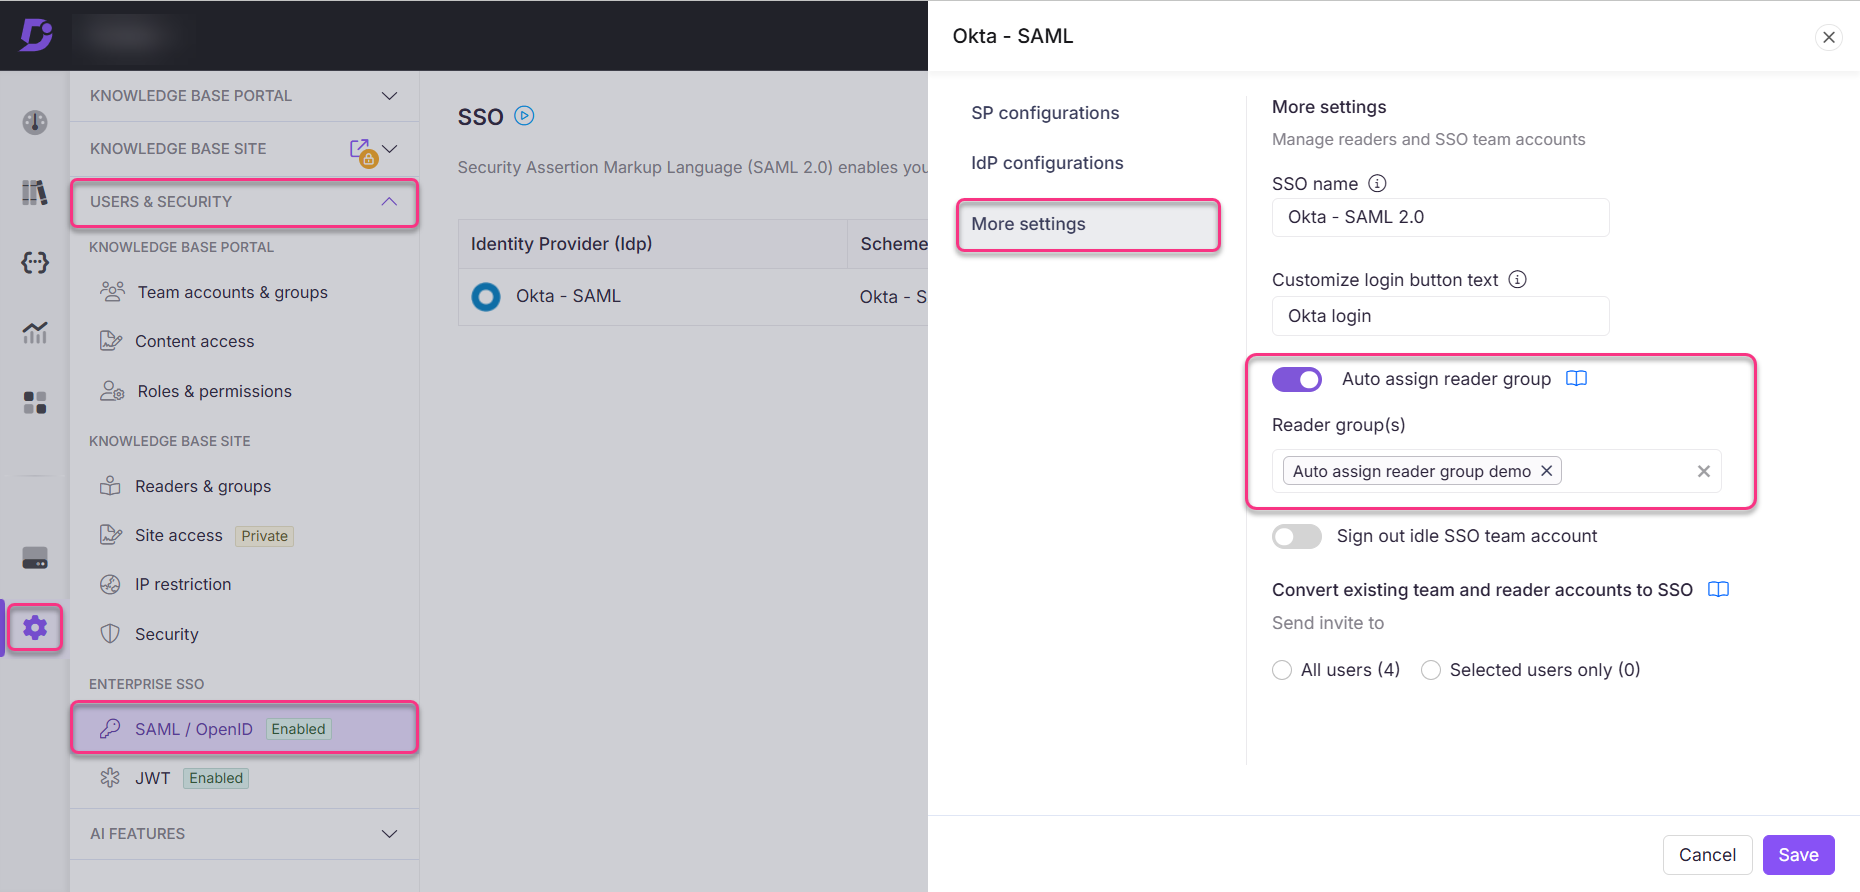1860x892 pixels.
Task: Open the settings gear icon
Action: 35,628
